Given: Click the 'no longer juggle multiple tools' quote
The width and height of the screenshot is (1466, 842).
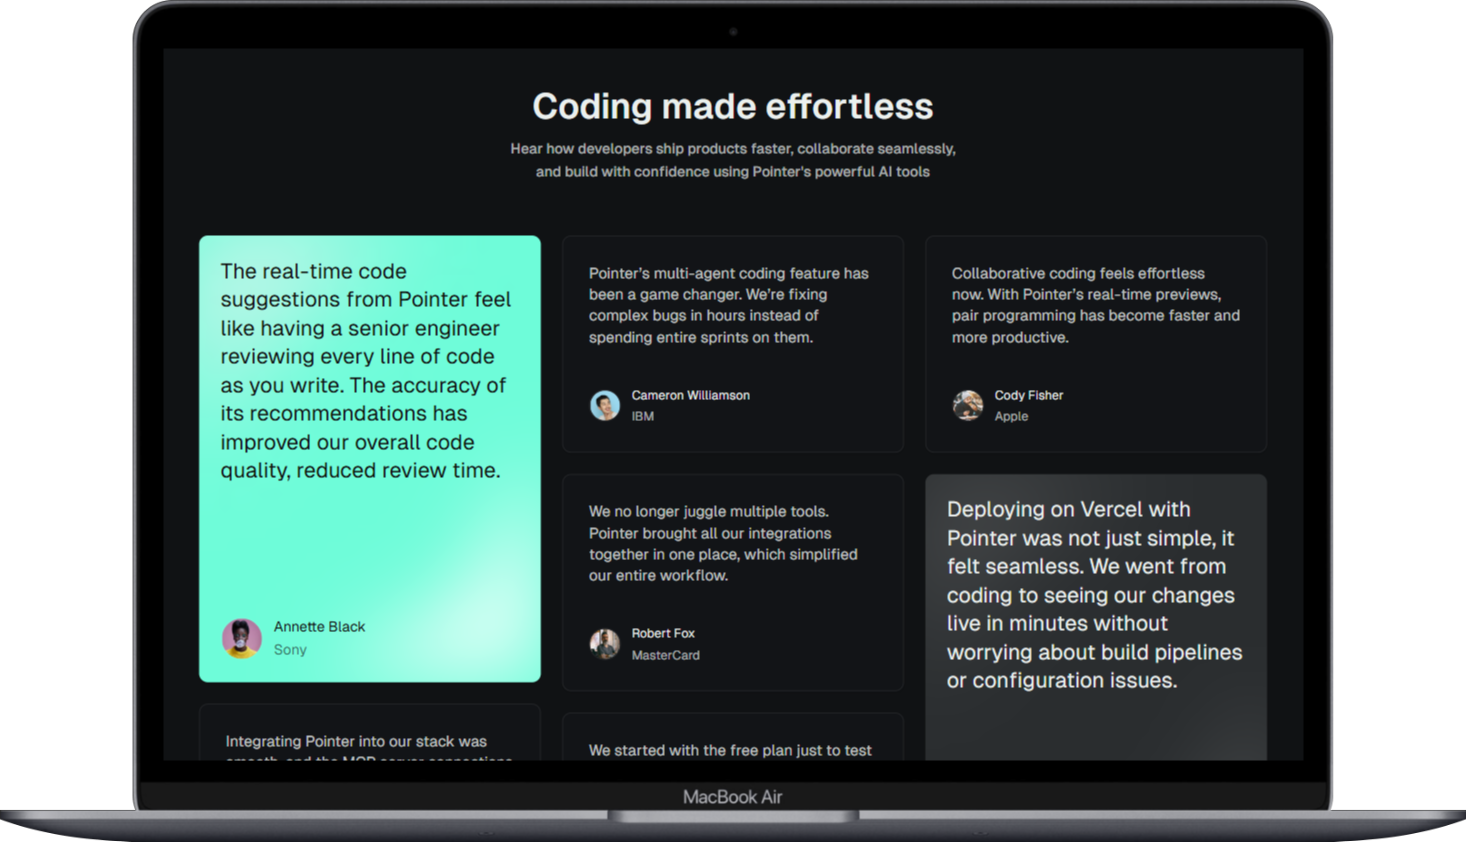Looking at the screenshot, I should click(x=722, y=543).
